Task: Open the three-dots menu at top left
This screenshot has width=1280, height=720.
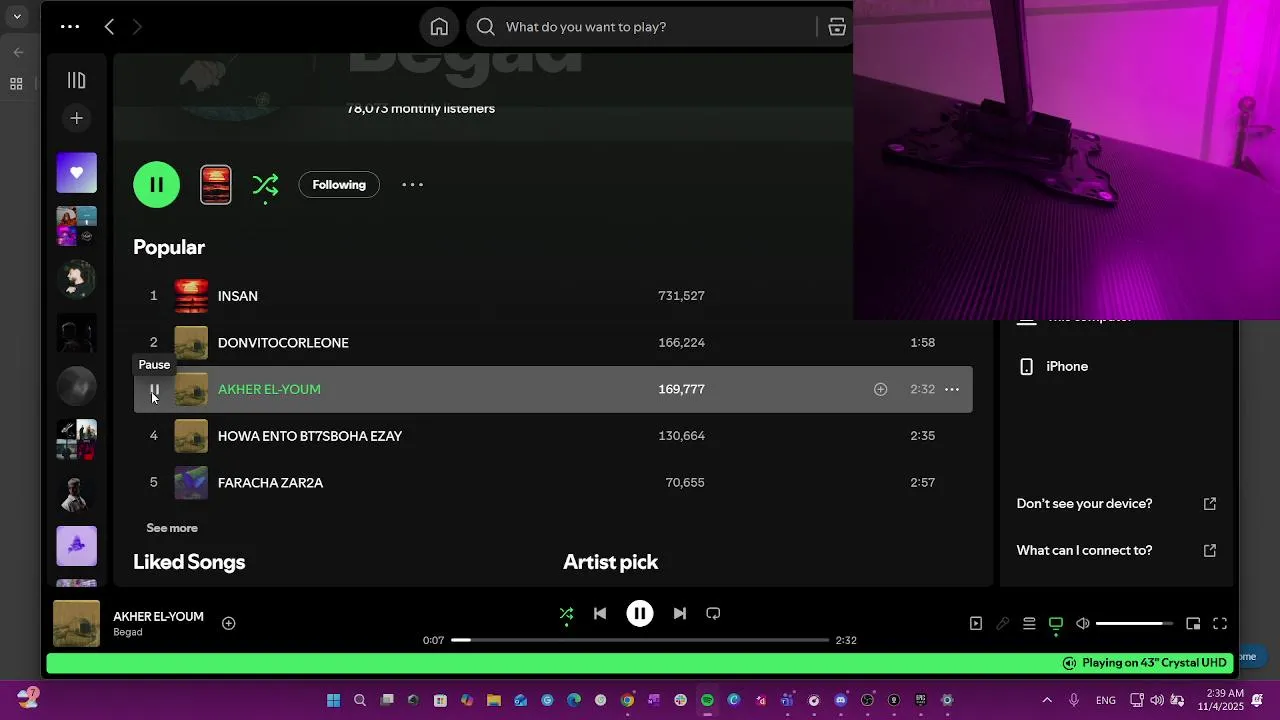Action: 70,27
